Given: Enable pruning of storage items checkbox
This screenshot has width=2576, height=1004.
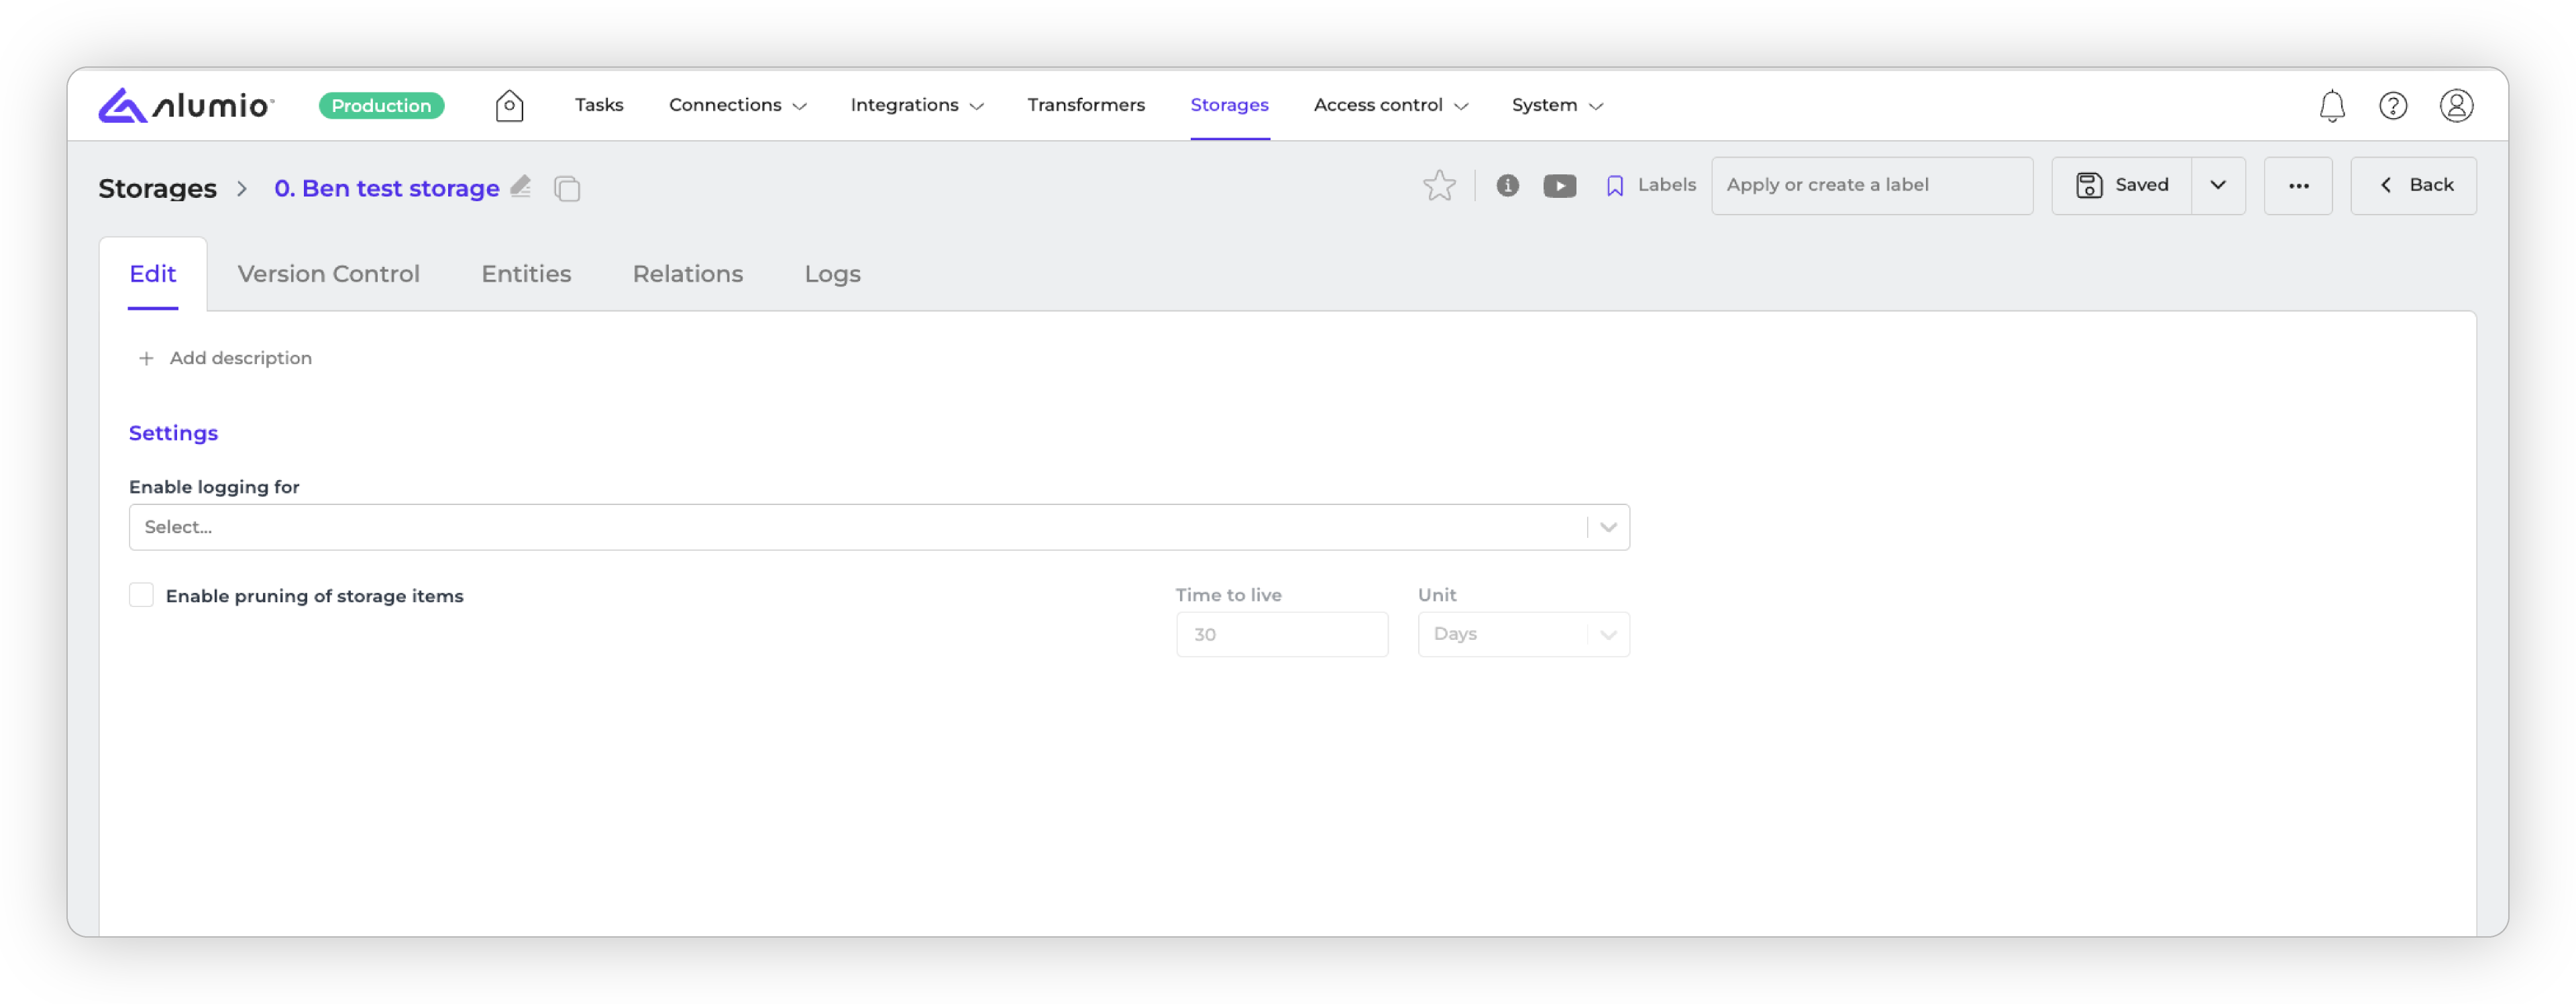Looking at the screenshot, I should click(x=142, y=595).
